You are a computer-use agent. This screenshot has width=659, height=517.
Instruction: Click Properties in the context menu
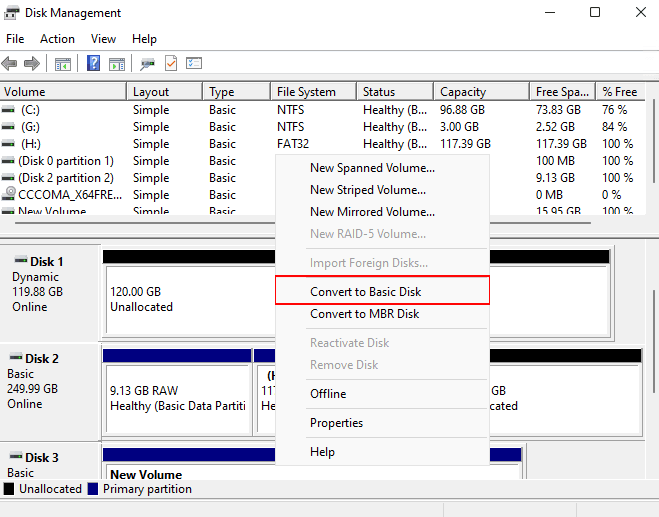click(x=336, y=423)
